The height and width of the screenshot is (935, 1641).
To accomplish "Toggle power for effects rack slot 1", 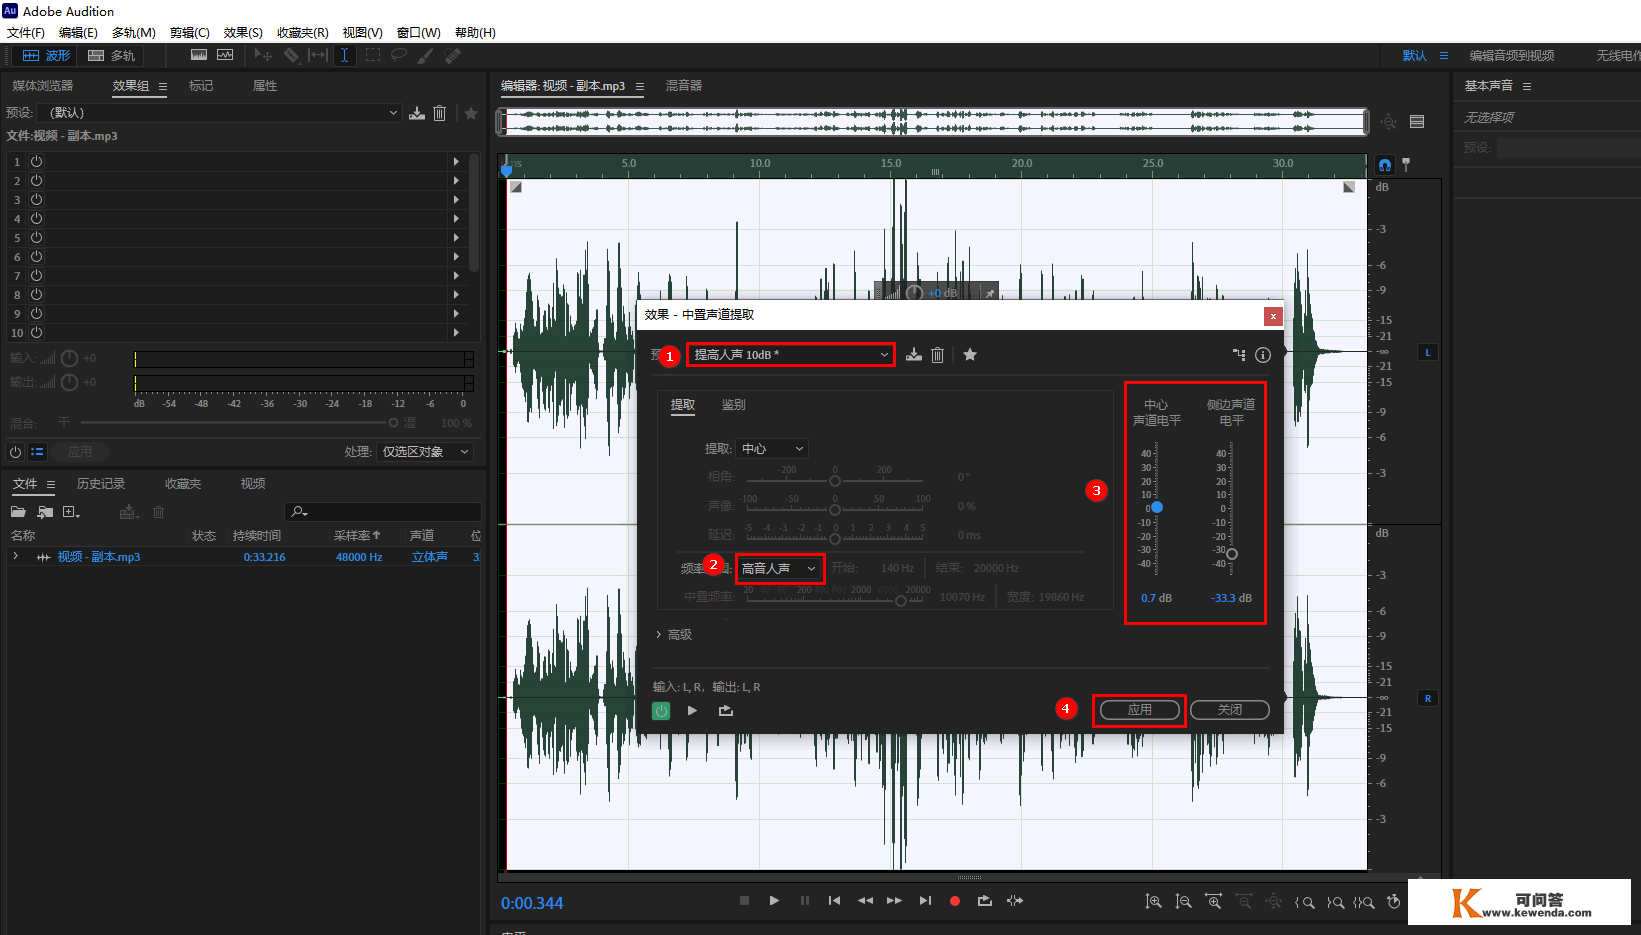I will point(36,162).
